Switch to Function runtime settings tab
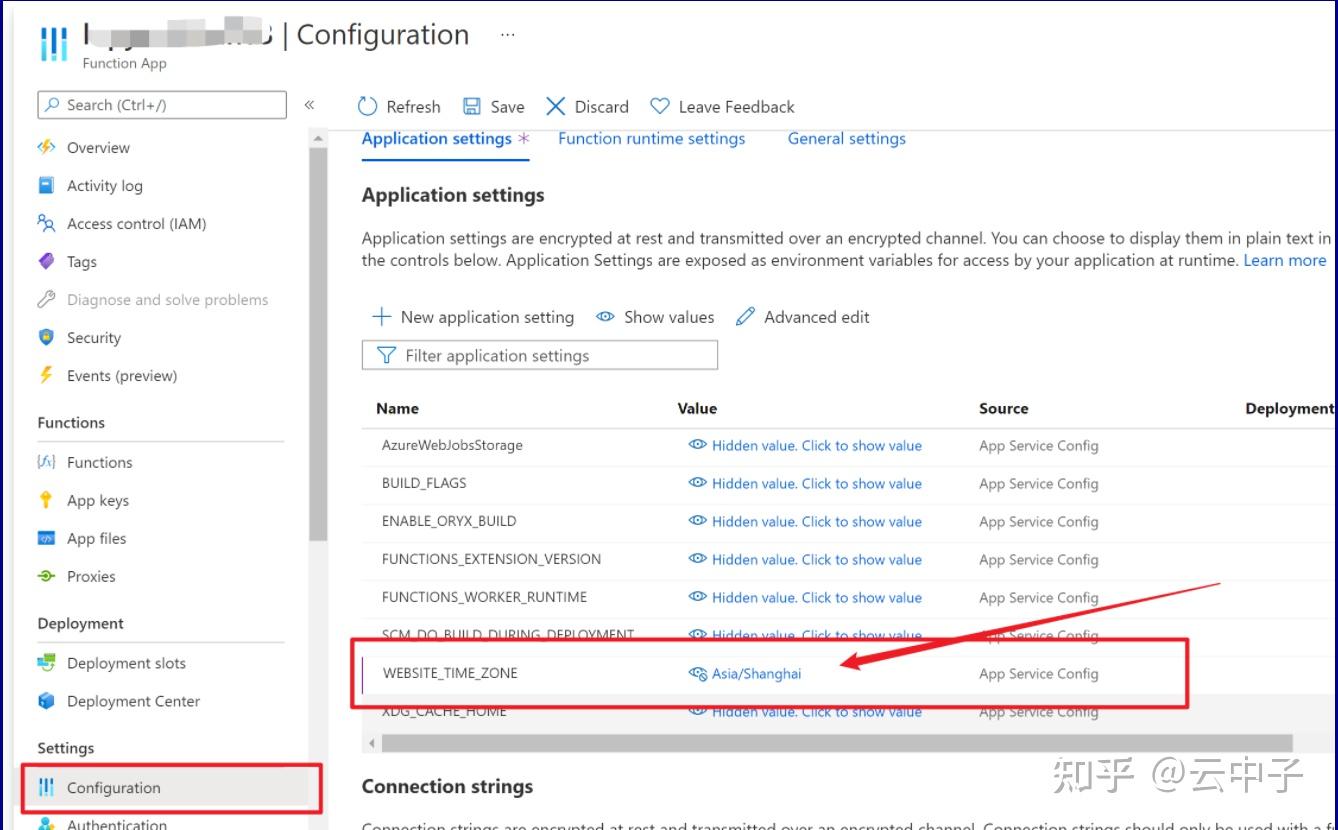Viewport: 1338px width, 830px height. 651,139
